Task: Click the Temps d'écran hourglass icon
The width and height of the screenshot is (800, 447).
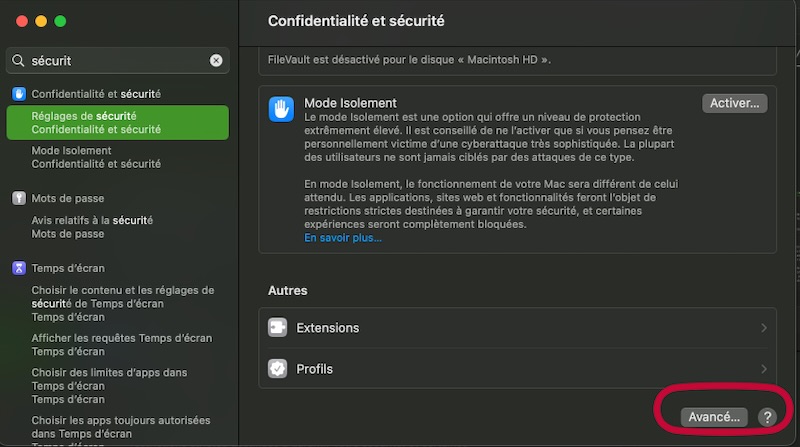Action: 19,268
